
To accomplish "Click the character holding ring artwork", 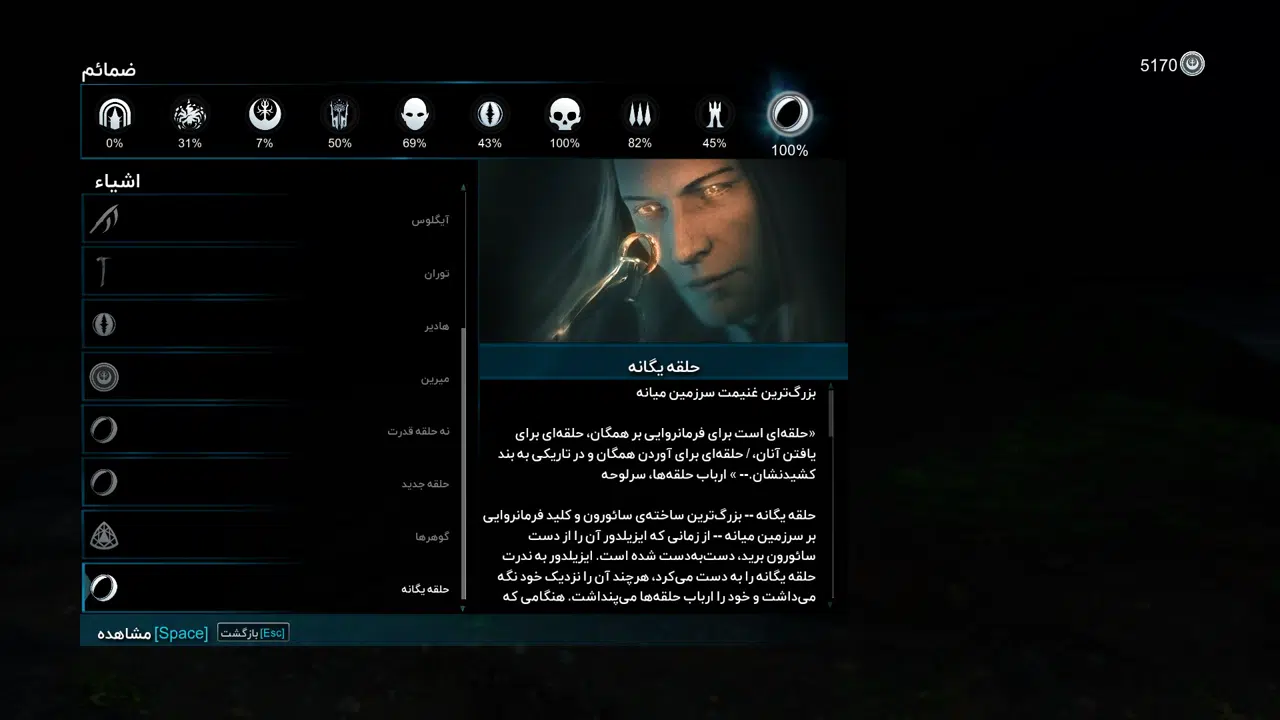I will coord(662,251).
